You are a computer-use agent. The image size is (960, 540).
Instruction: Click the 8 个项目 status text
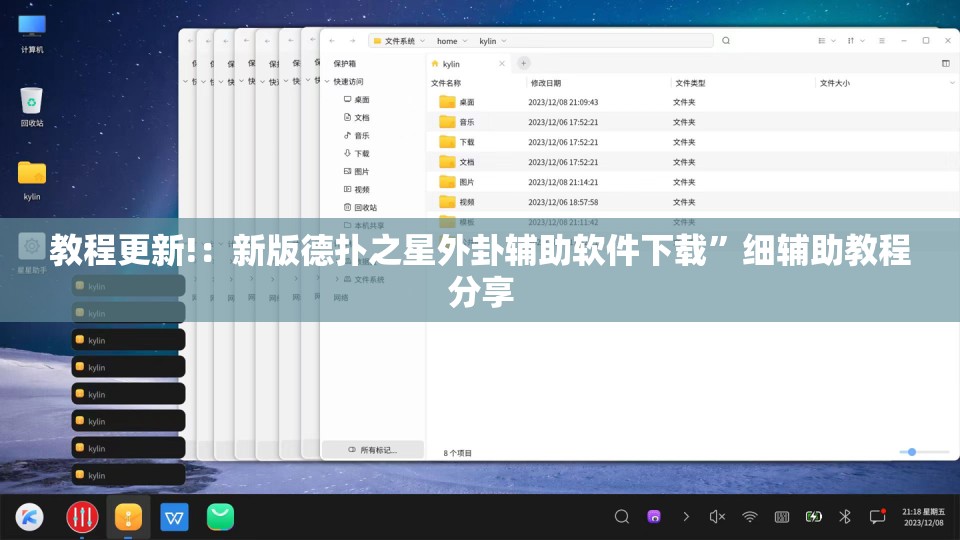tap(457, 453)
